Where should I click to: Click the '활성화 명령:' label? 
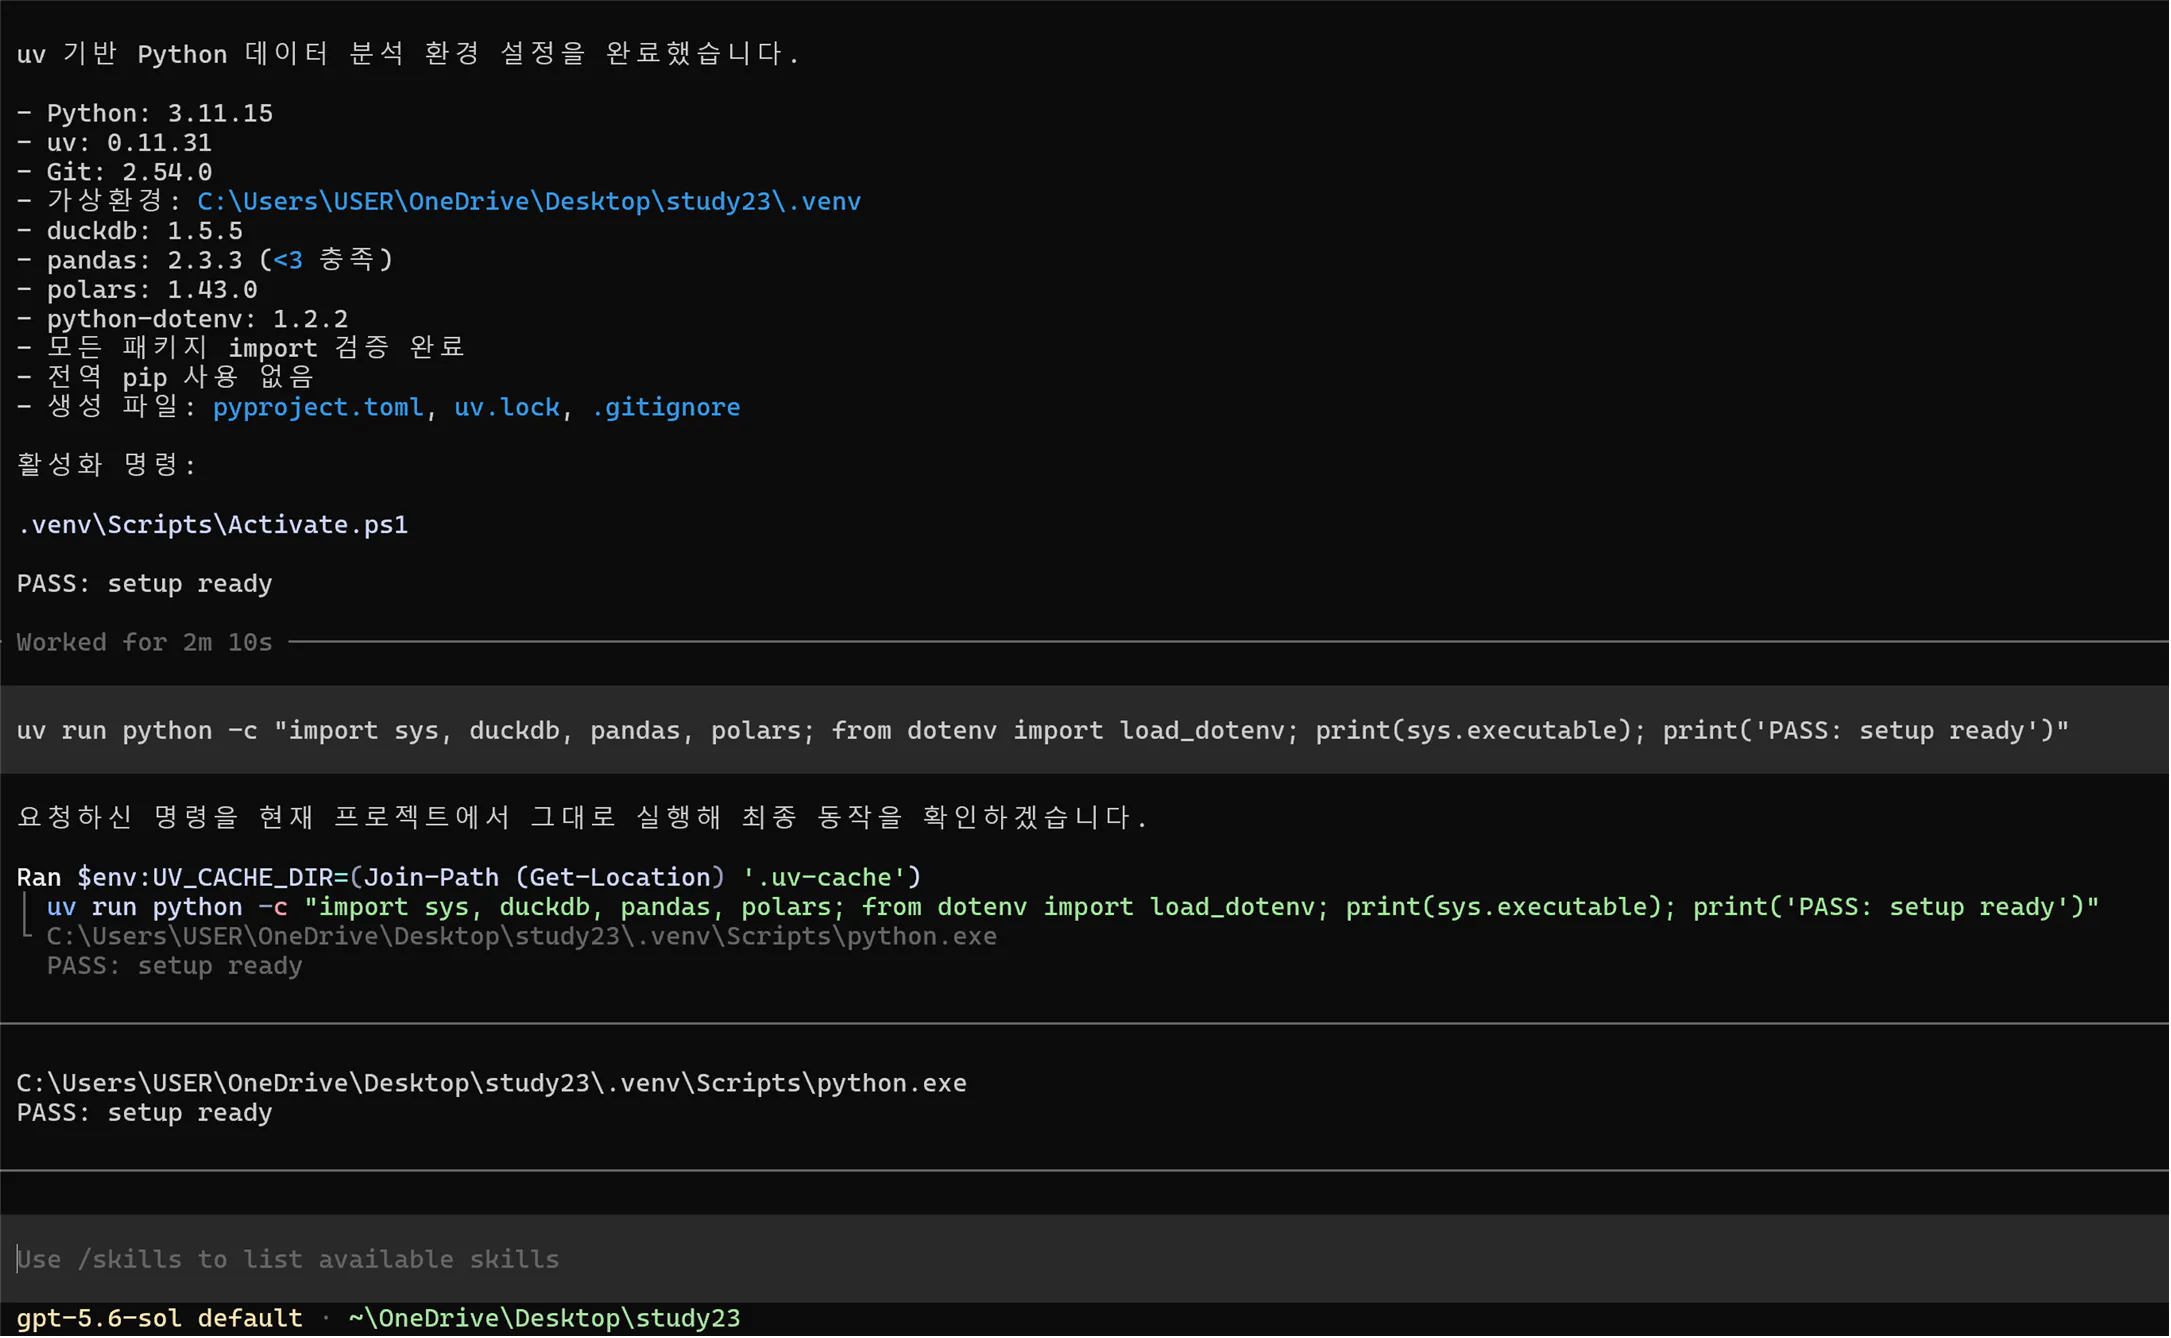[x=107, y=466]
